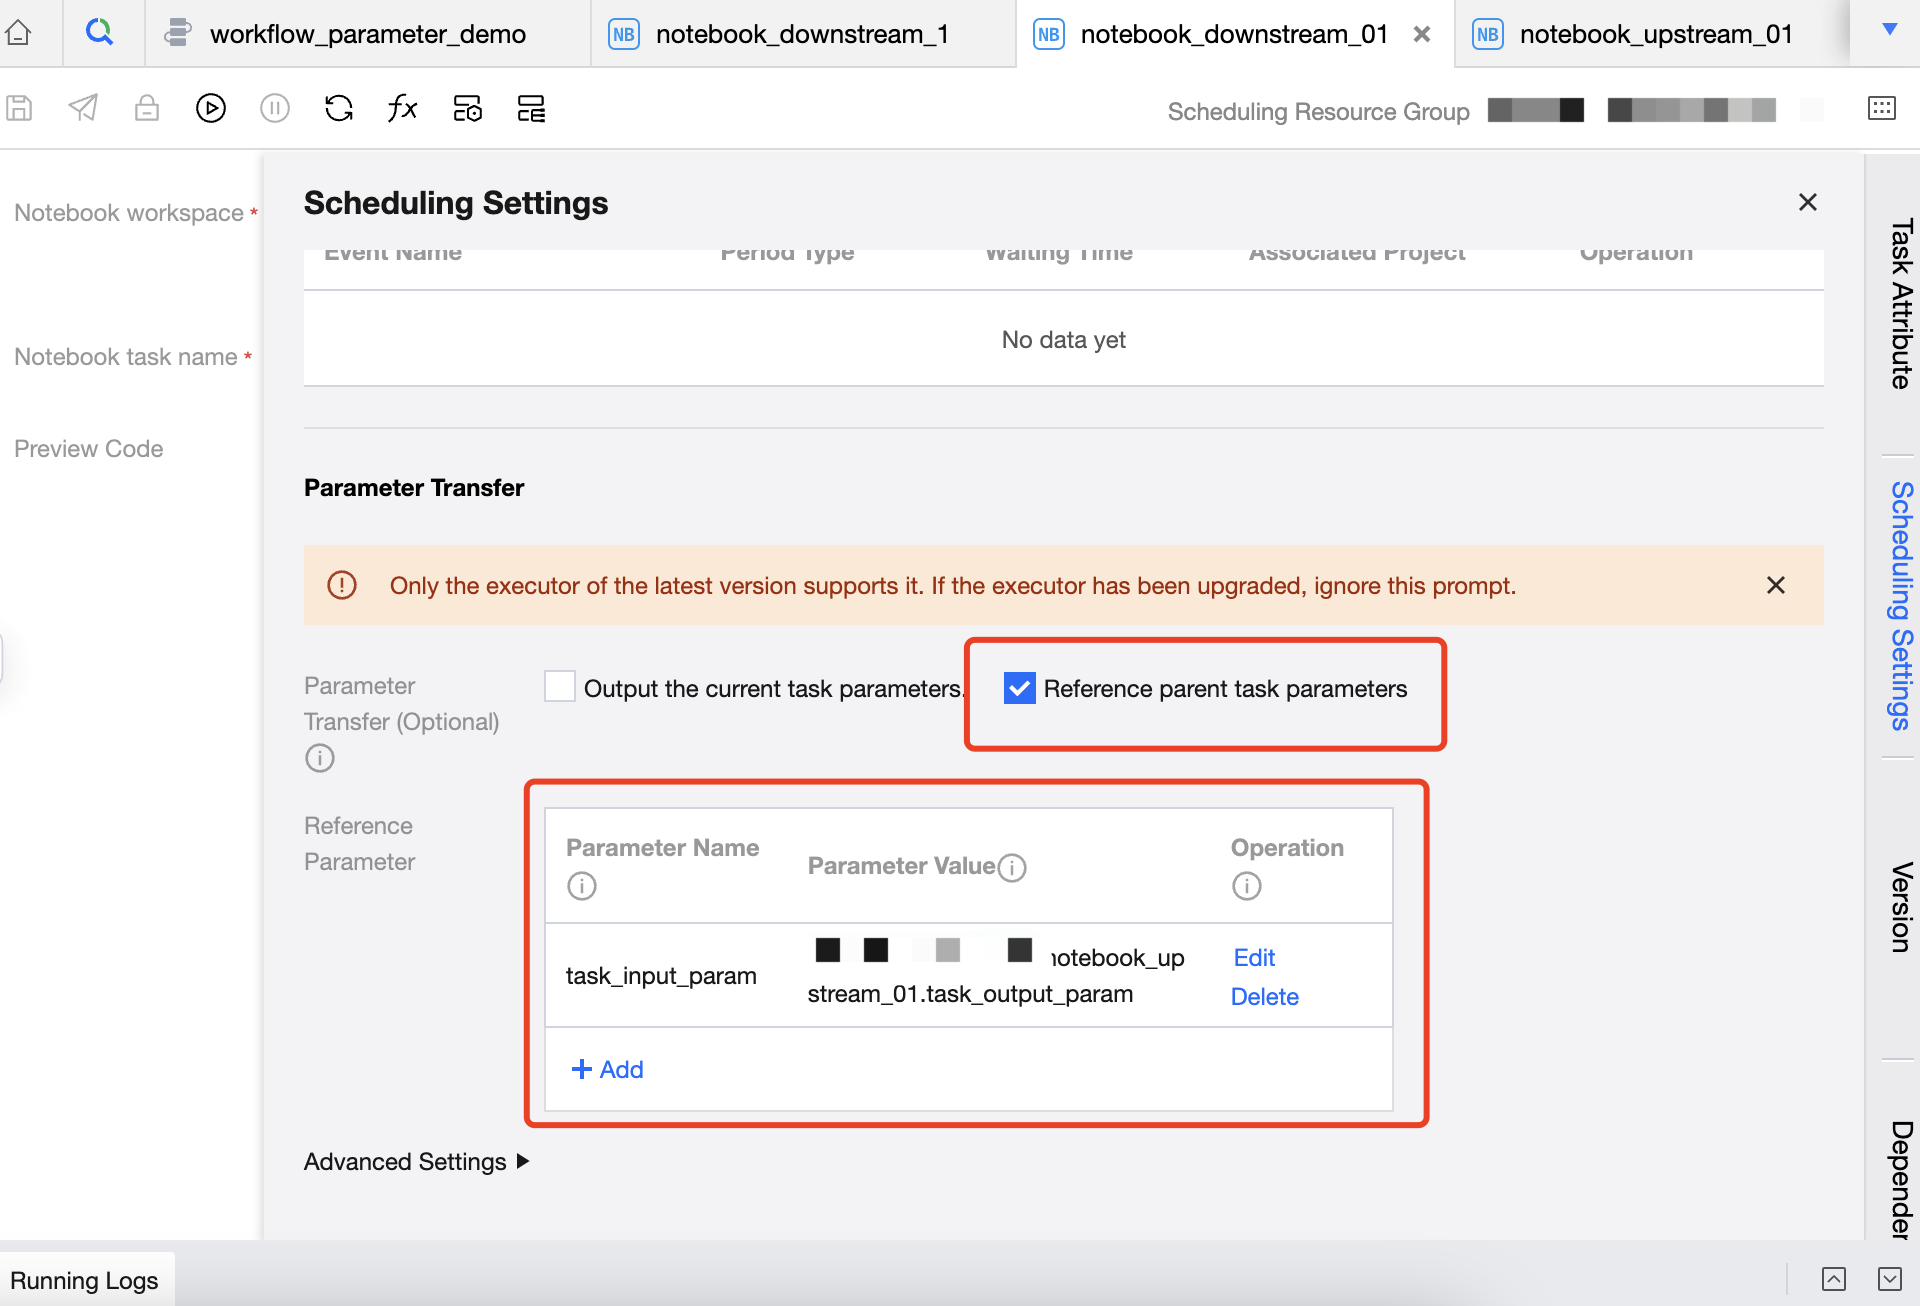Switch to notebook_upstream_01 tab
Viewport: 1920px width, 1306px height.
pyautogui.click(x=1654, y=34)
